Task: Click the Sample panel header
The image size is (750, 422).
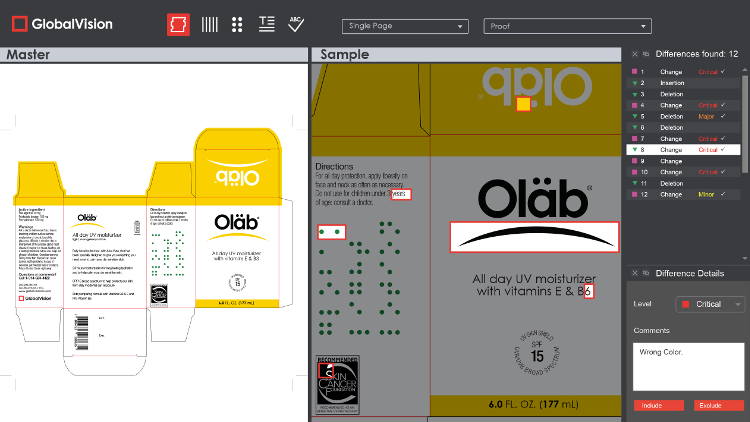Action: 466,55
